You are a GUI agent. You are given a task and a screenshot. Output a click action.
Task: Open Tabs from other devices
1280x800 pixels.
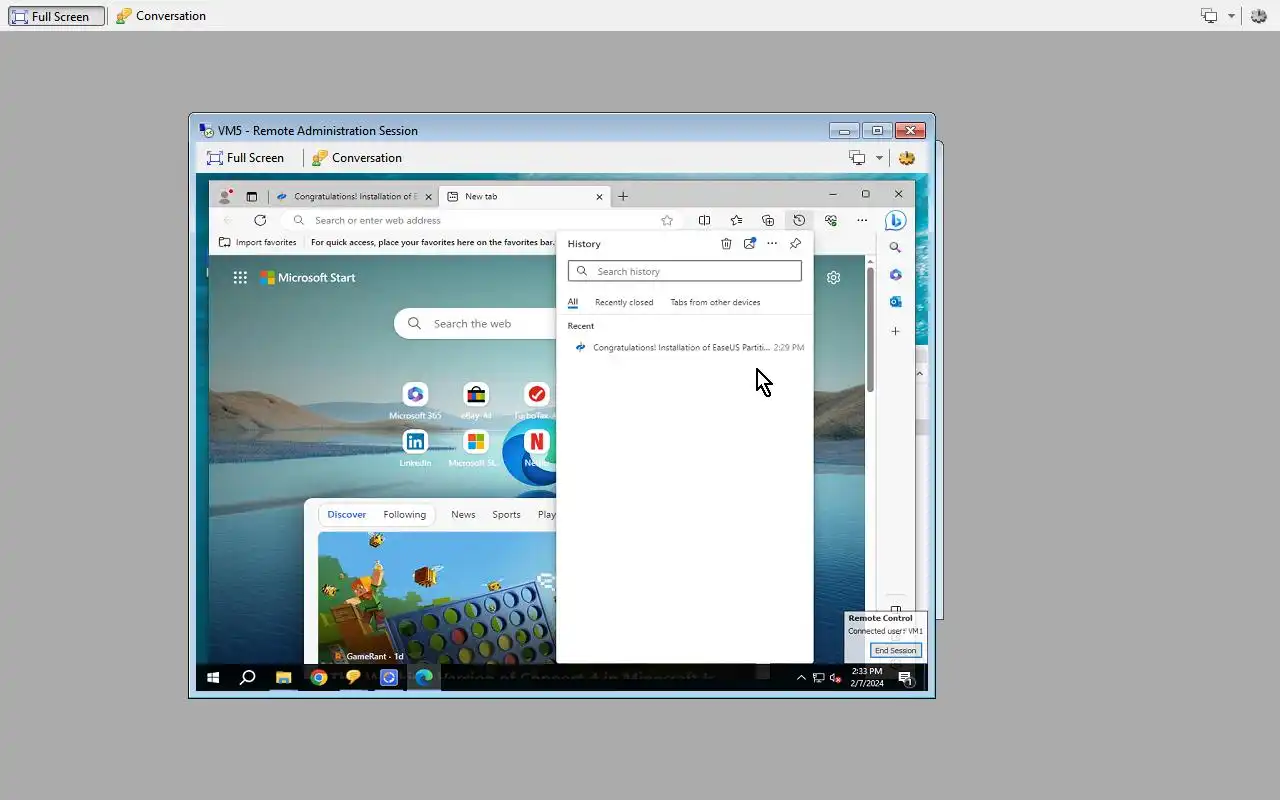point(715,302)
